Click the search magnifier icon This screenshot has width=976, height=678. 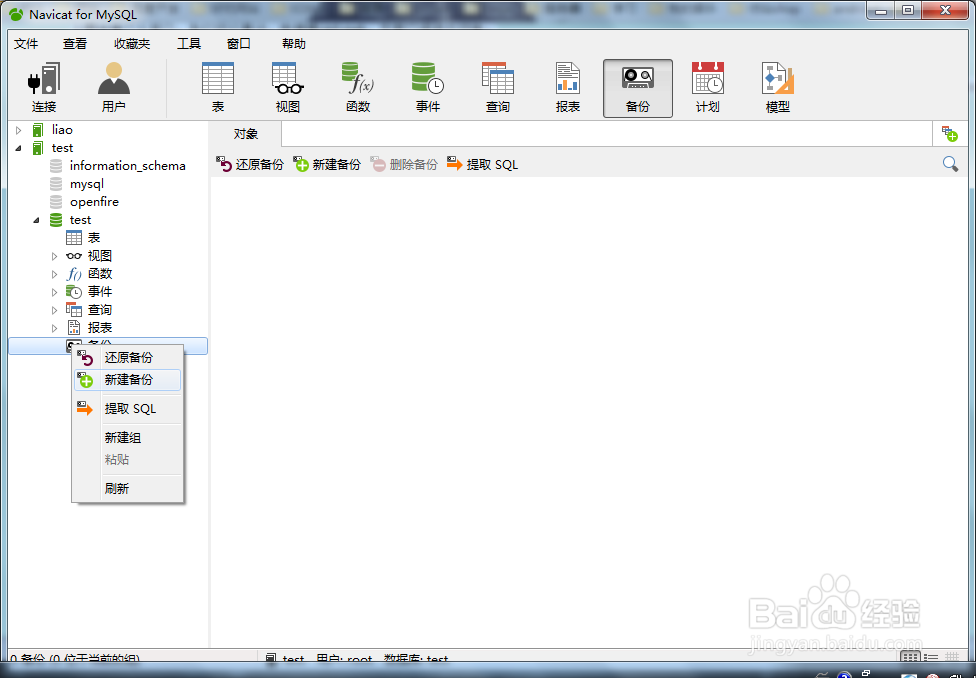click(x=950, y=164)
